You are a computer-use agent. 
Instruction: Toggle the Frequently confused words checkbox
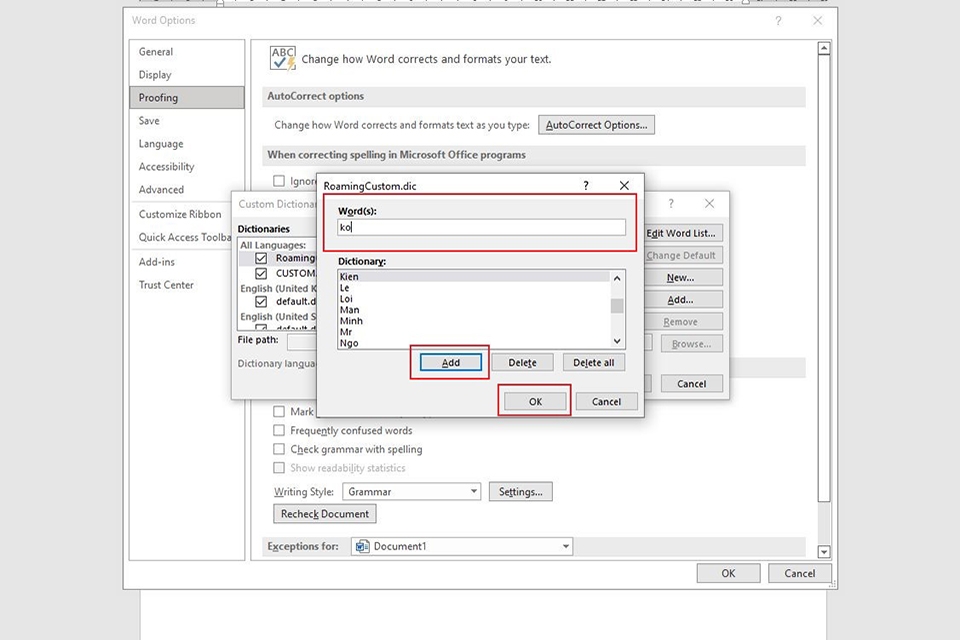point(279,430)
